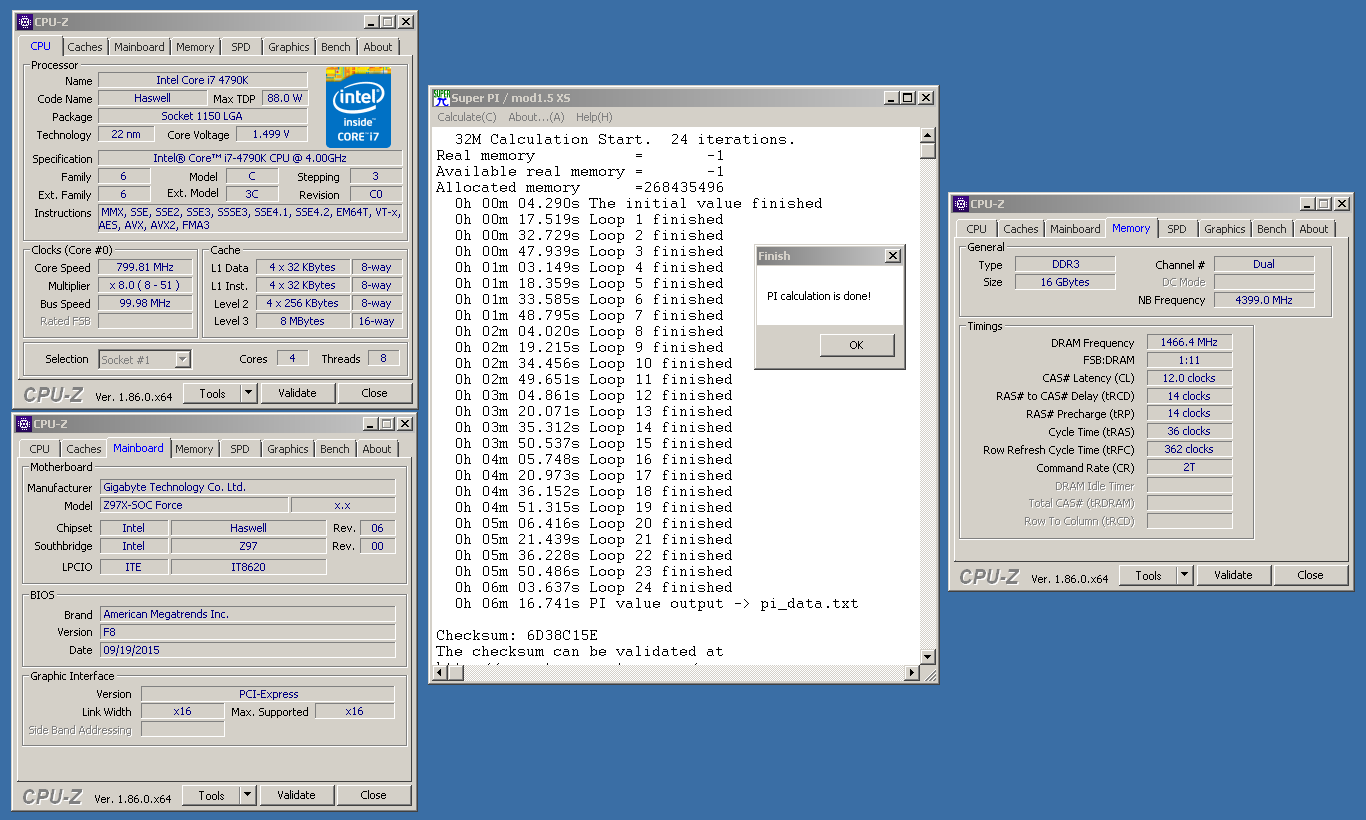This screenshot has width=1366, height=820.
Task: Click the Super PI vertical scrollbar thumb
Action: [x=928, y=151]
